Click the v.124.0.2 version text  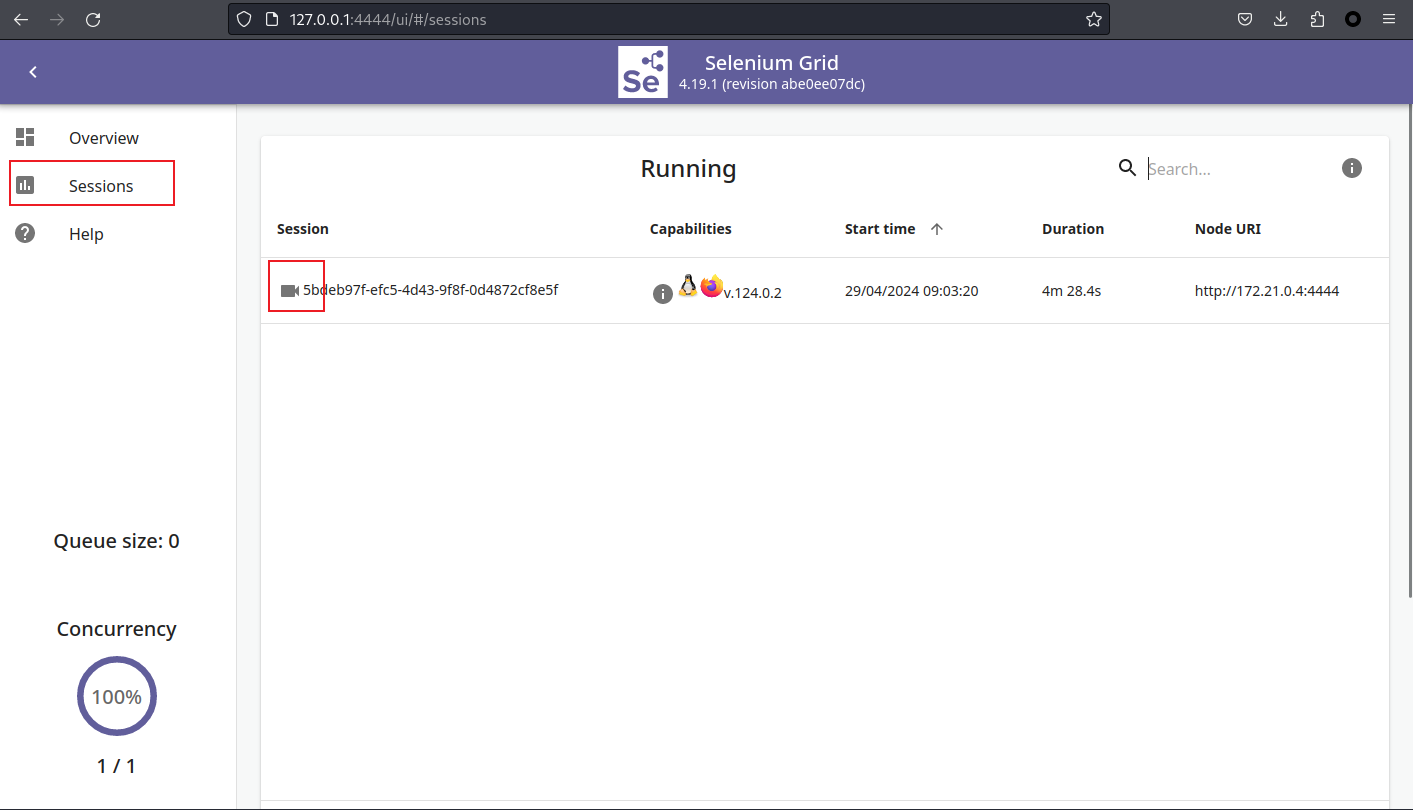coord(753,293)
